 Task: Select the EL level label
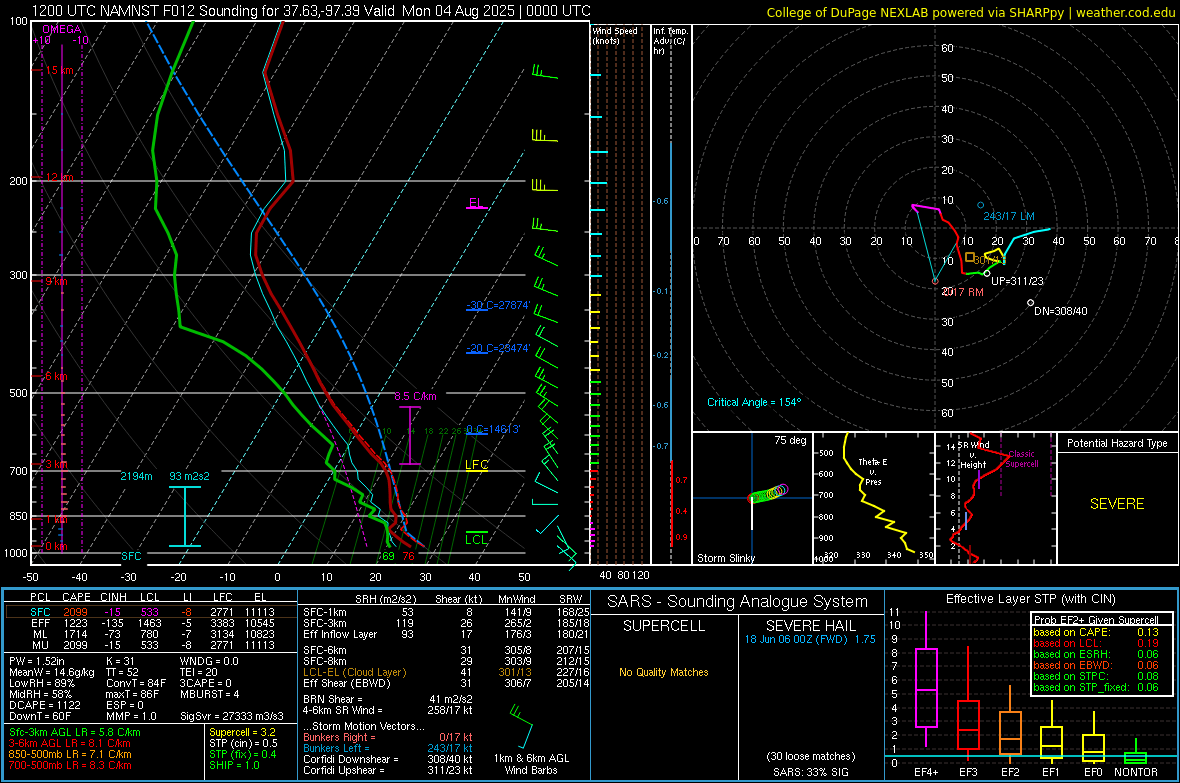pos(476,203)
